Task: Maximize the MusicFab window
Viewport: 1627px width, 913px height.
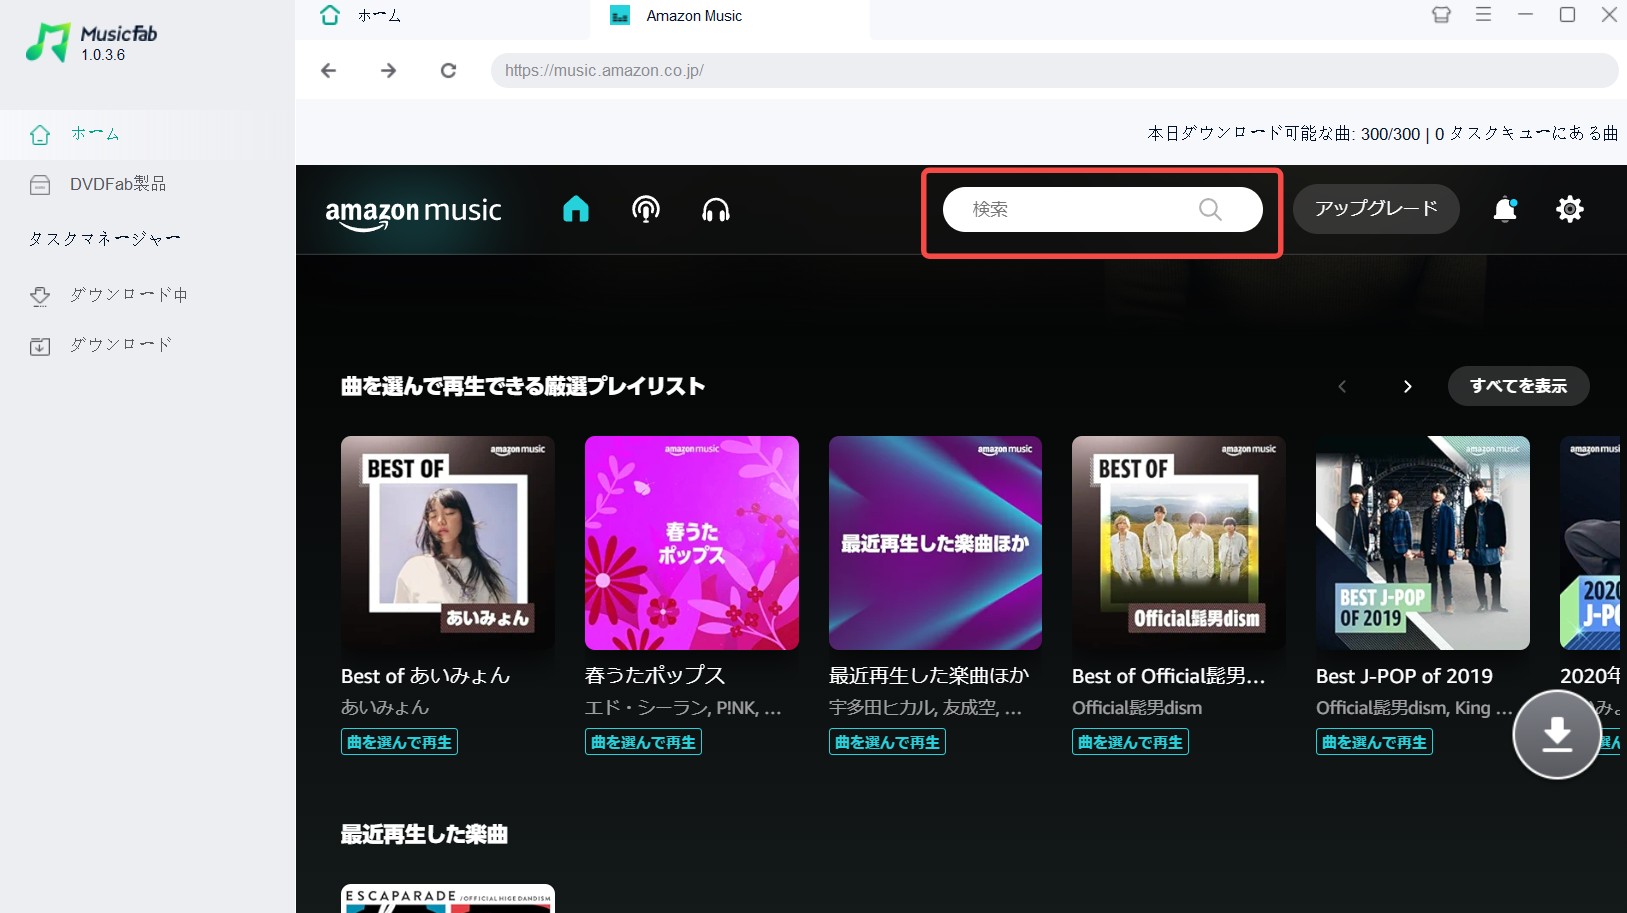Action: click(1567, 14)
